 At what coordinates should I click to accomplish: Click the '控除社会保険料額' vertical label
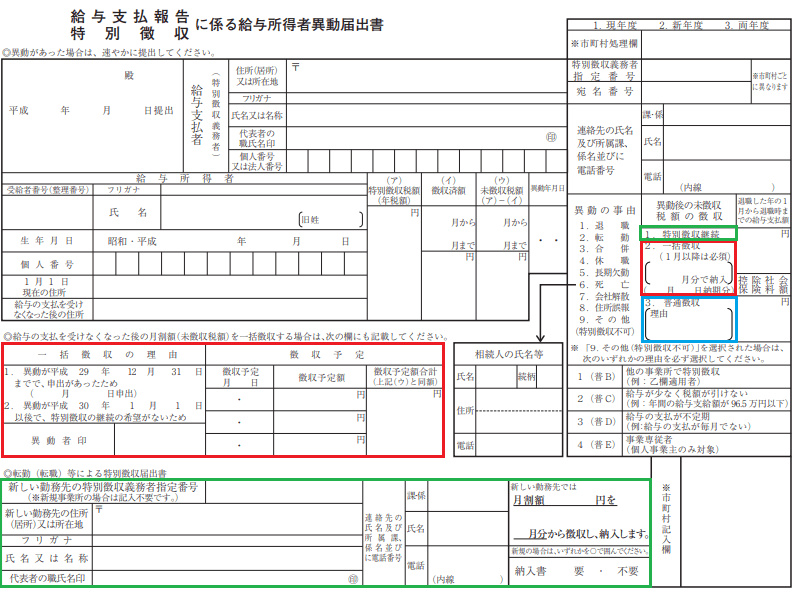[763, 285]
